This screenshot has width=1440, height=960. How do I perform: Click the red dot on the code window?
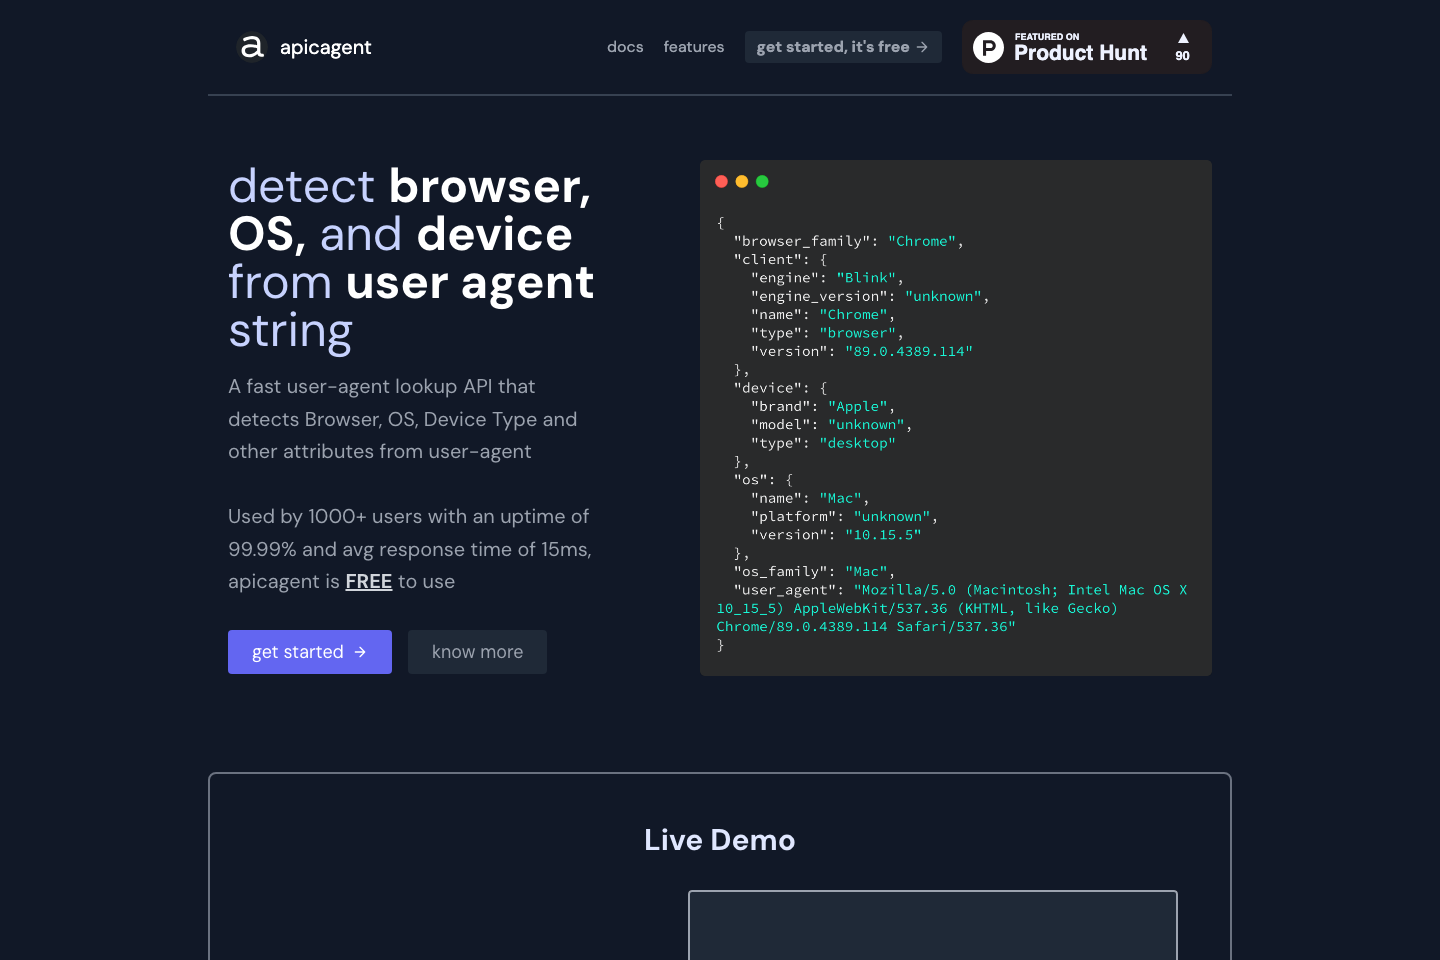pos(722,181)
